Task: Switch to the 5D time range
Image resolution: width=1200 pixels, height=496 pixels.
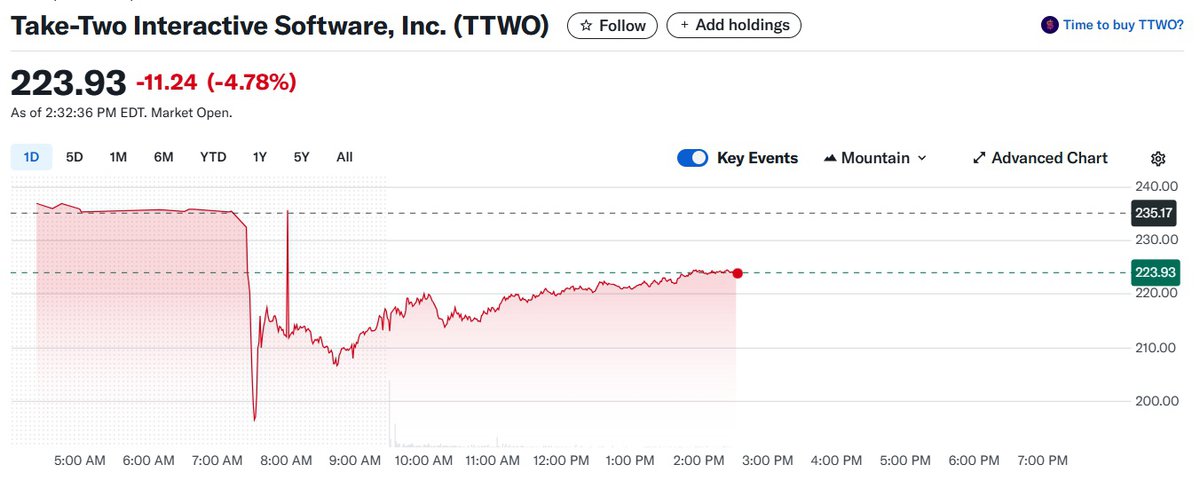Action: 75,157
